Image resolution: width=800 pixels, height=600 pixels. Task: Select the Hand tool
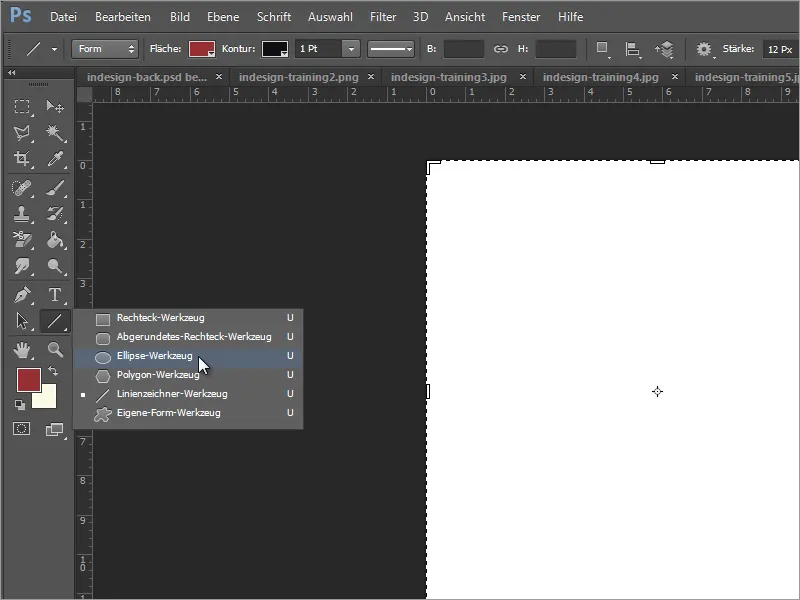[21, 350]
